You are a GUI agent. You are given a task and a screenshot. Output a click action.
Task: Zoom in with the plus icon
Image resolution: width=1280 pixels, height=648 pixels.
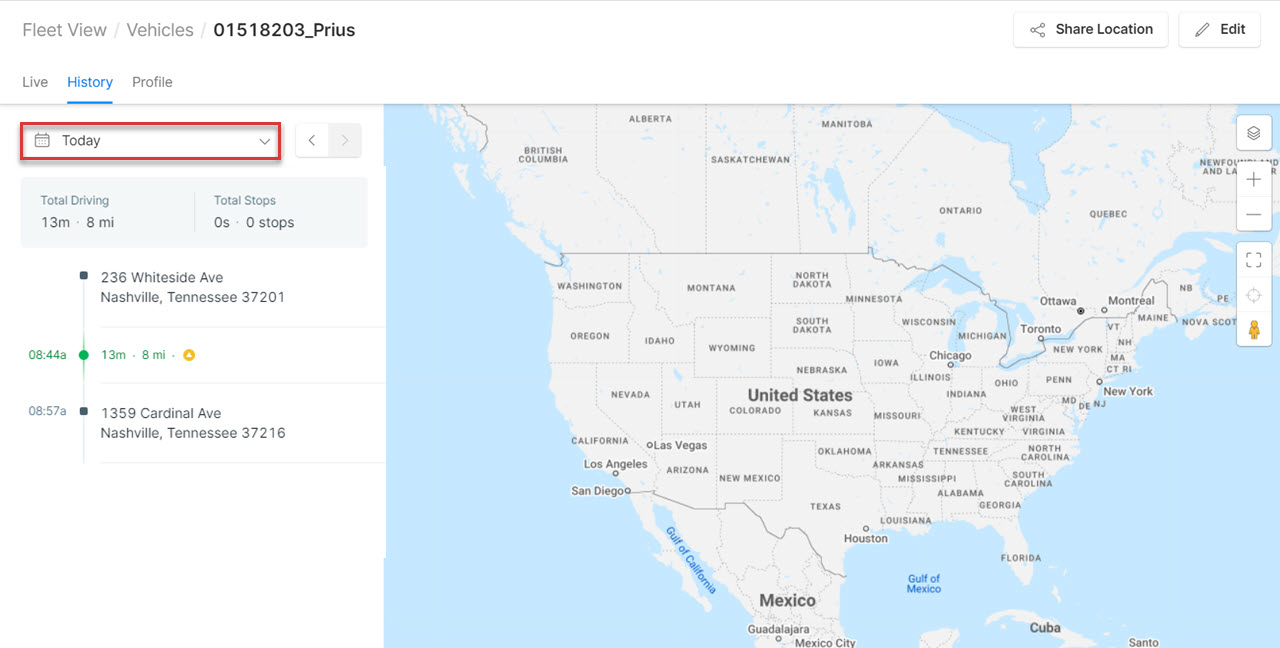1254,180
